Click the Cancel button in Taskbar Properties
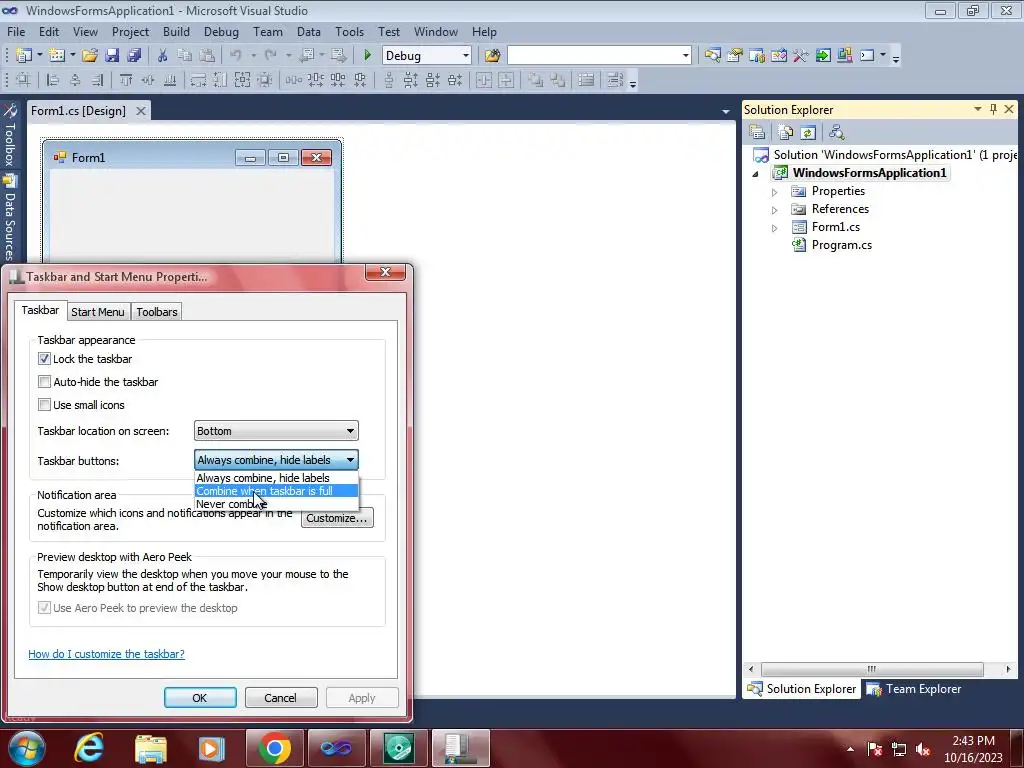Viewport: 1024px width, 768px height. pyautogui.click(x=281, y=697)
